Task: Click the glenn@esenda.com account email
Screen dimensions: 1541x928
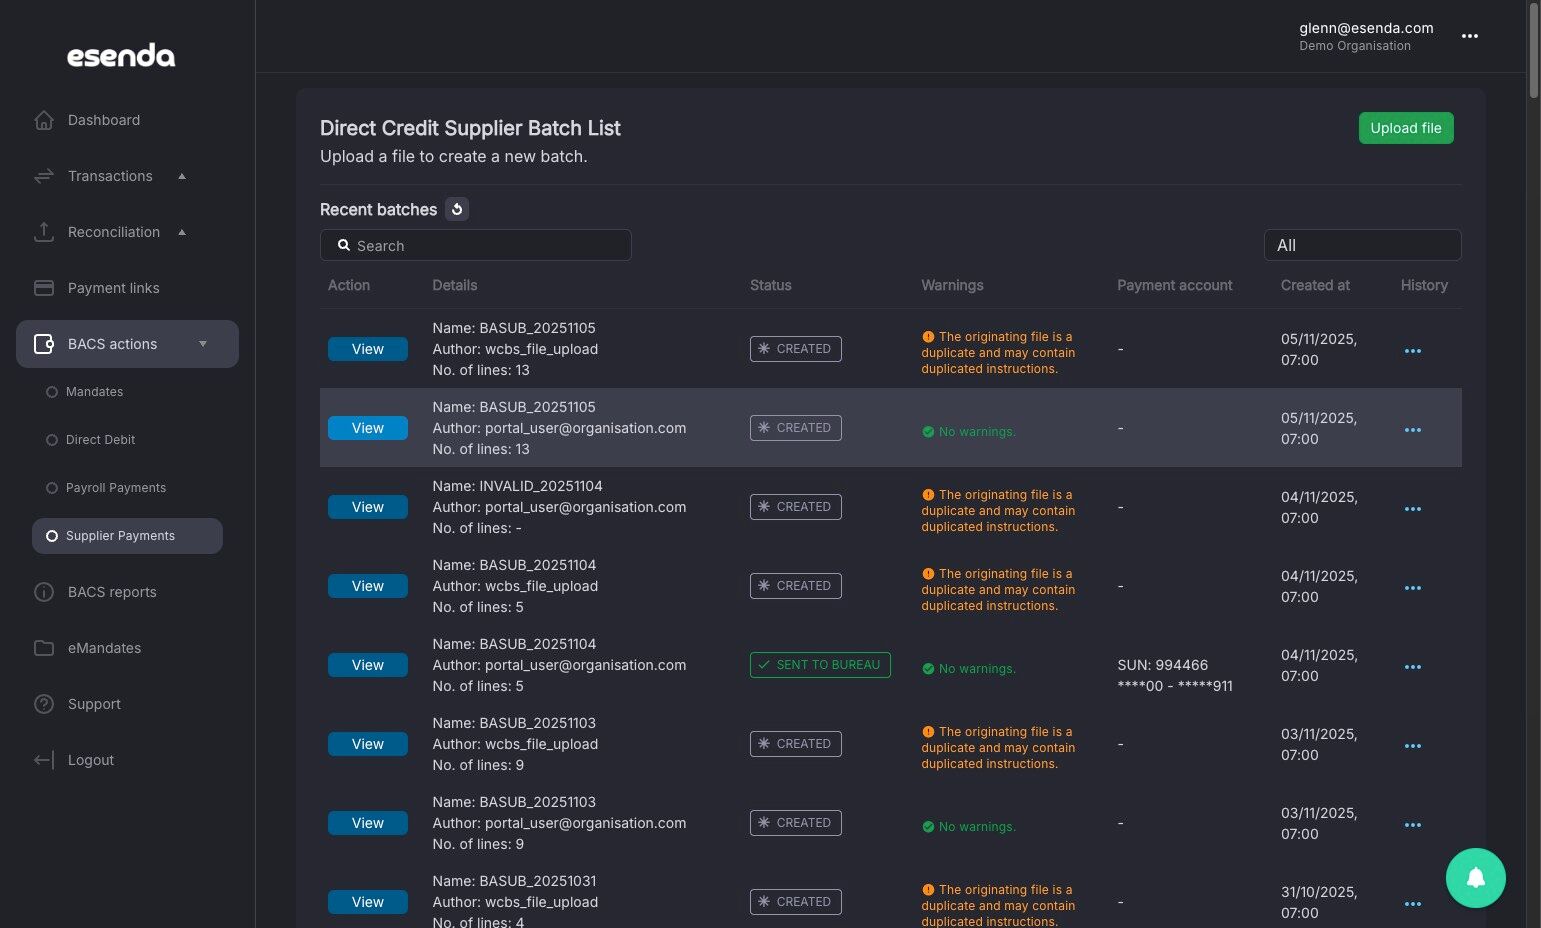Action: [1366, 28]
